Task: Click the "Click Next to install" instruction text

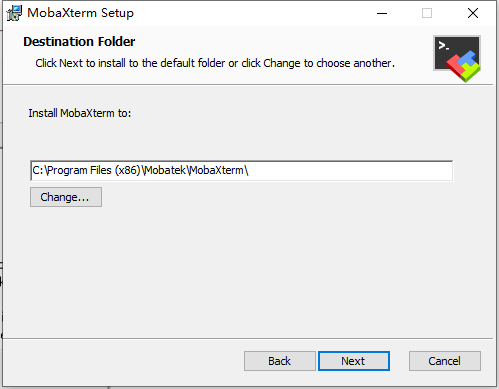Action: [x=215, y=63]
